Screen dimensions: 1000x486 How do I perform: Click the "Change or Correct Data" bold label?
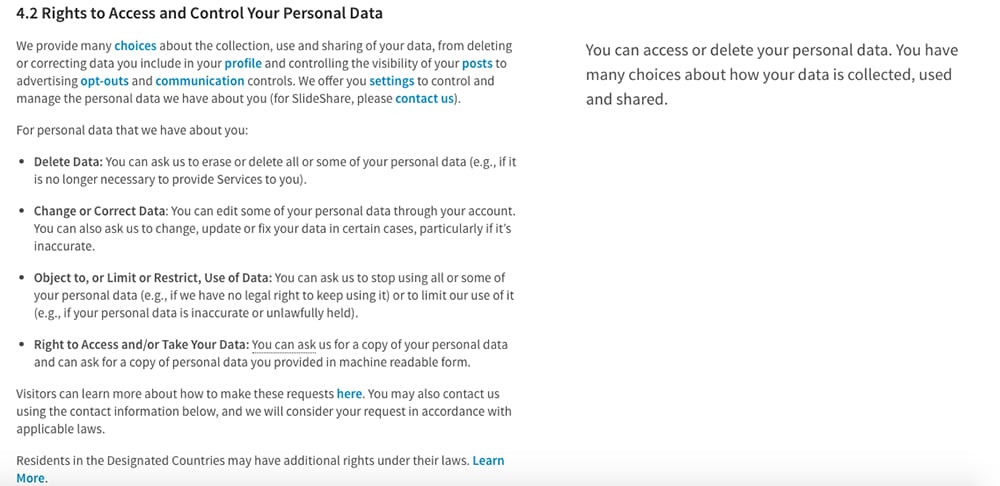click(99, 210)
